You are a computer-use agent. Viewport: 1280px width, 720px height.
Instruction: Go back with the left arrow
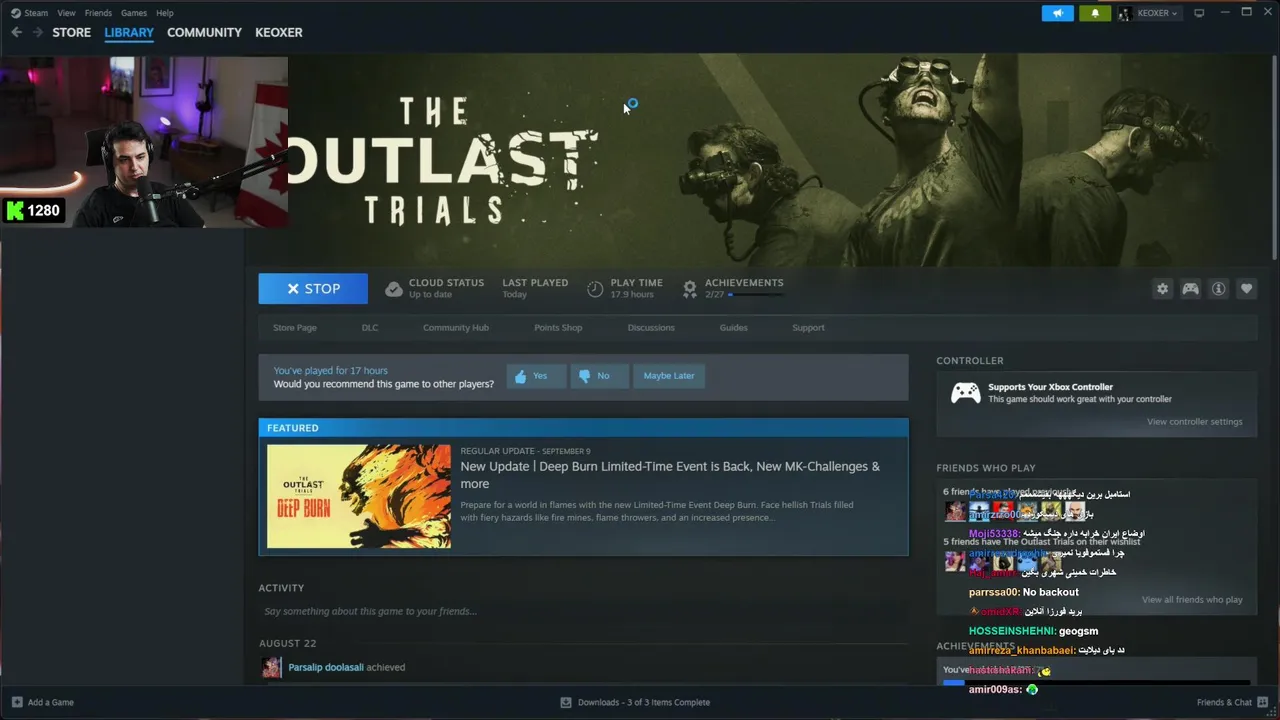(16, 32)
